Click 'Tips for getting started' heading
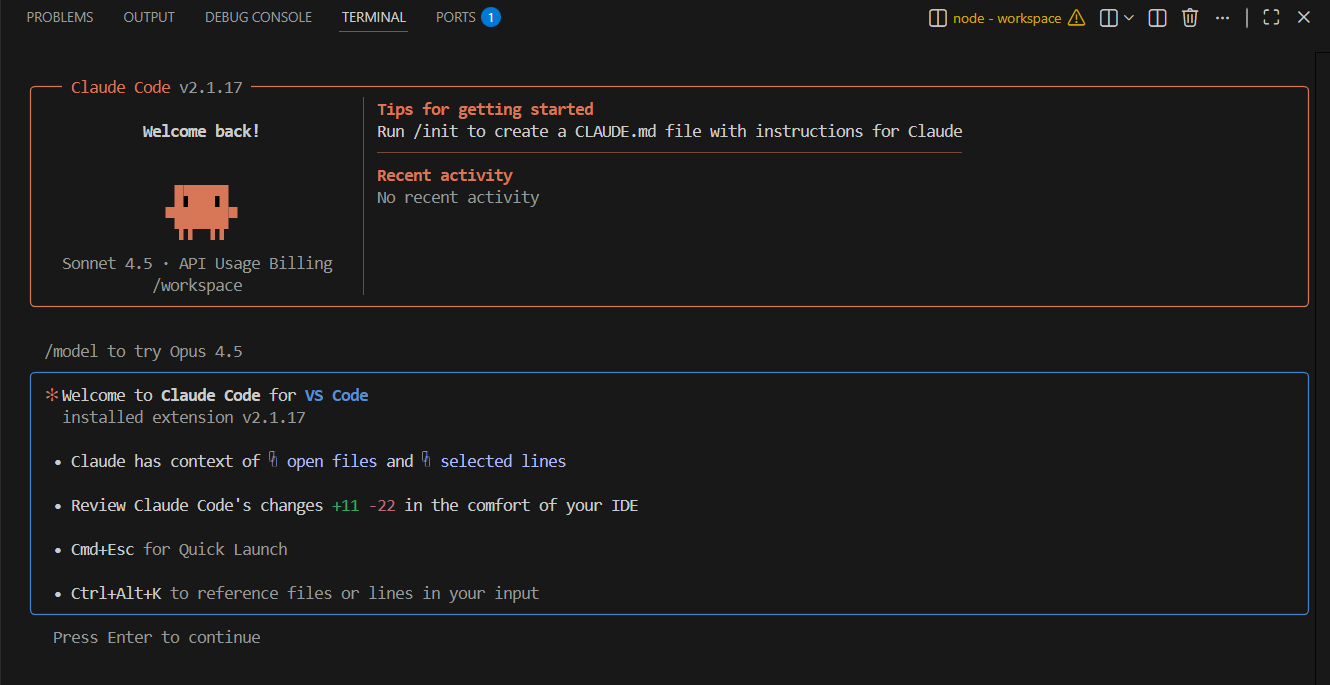 point(485,109)
